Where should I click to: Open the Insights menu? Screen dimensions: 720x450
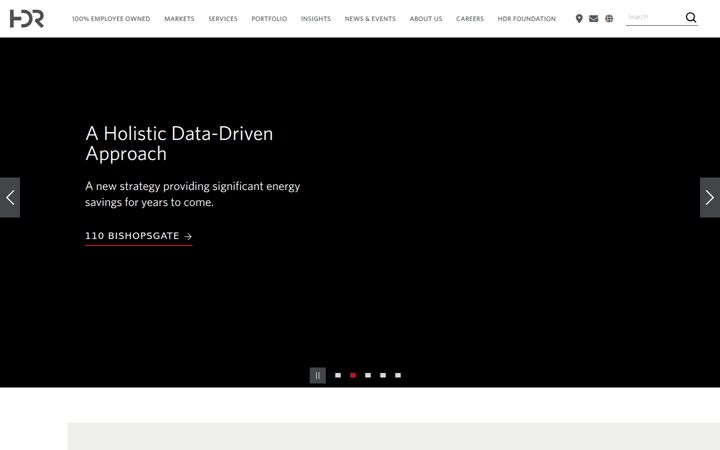click(315, 19)
